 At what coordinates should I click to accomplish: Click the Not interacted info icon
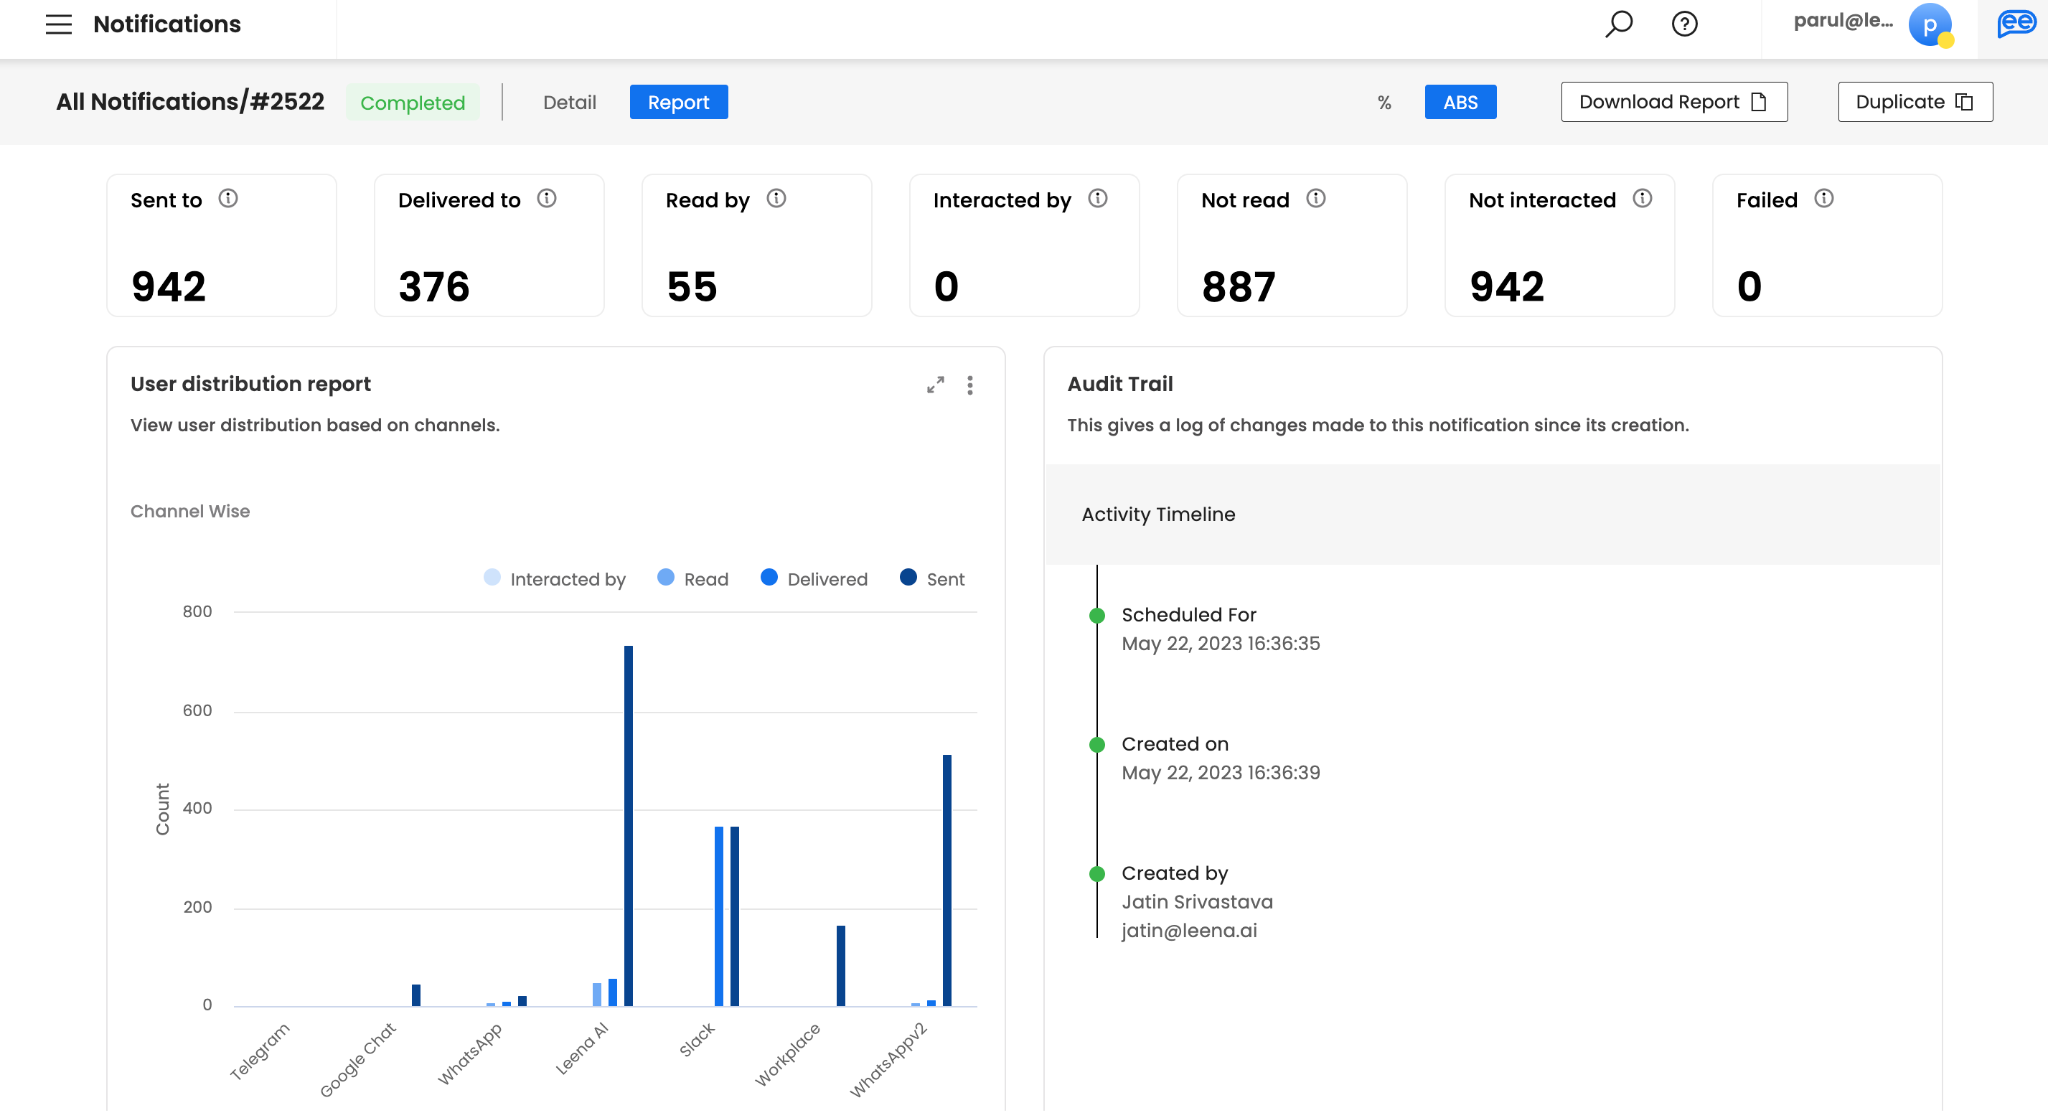[x=1642, y=199]
